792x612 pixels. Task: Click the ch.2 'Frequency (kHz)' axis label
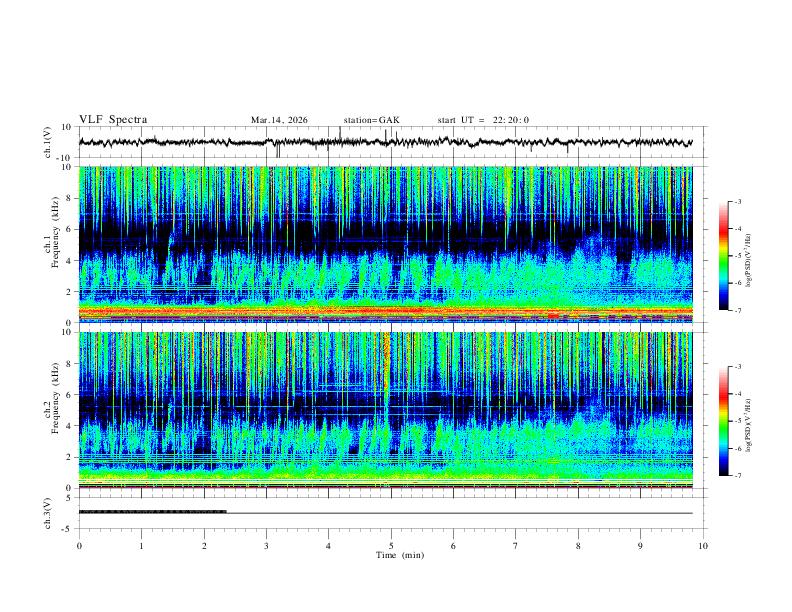(x=56, y=398)
